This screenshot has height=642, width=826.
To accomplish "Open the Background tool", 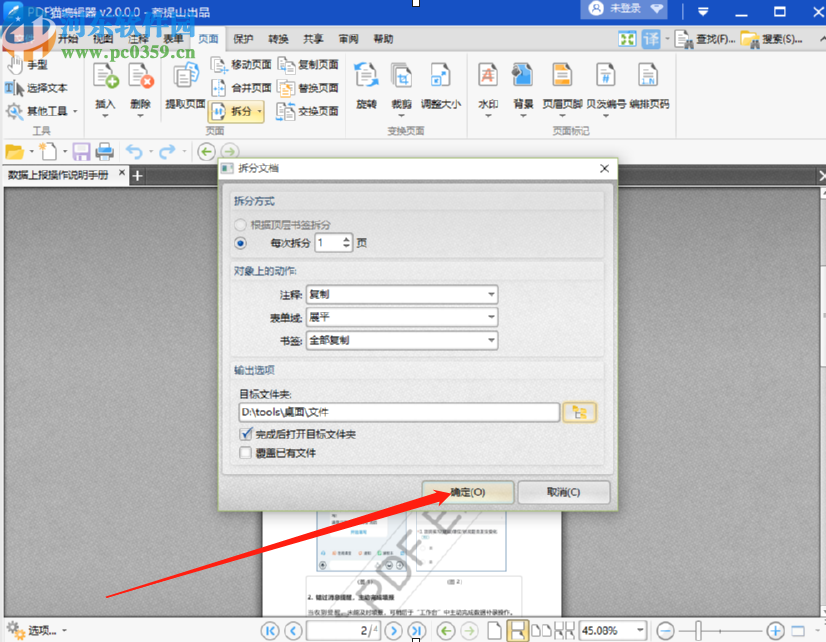I will pyautogui.click(x=523, y=86).
